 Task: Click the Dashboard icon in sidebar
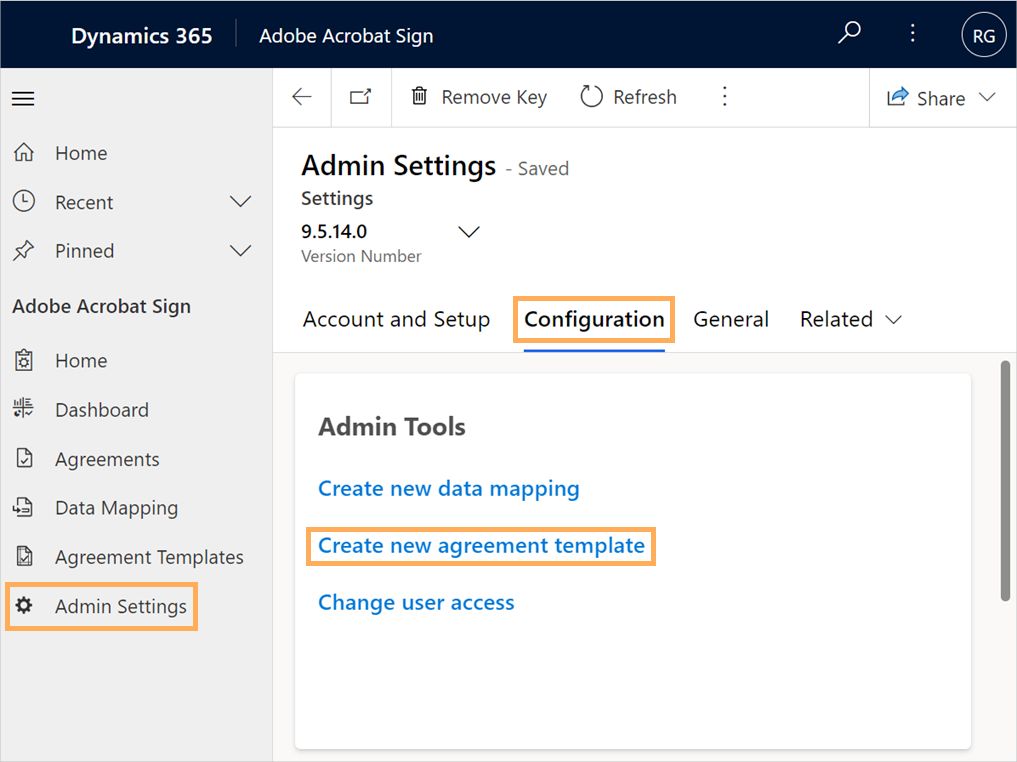point(23,409)
